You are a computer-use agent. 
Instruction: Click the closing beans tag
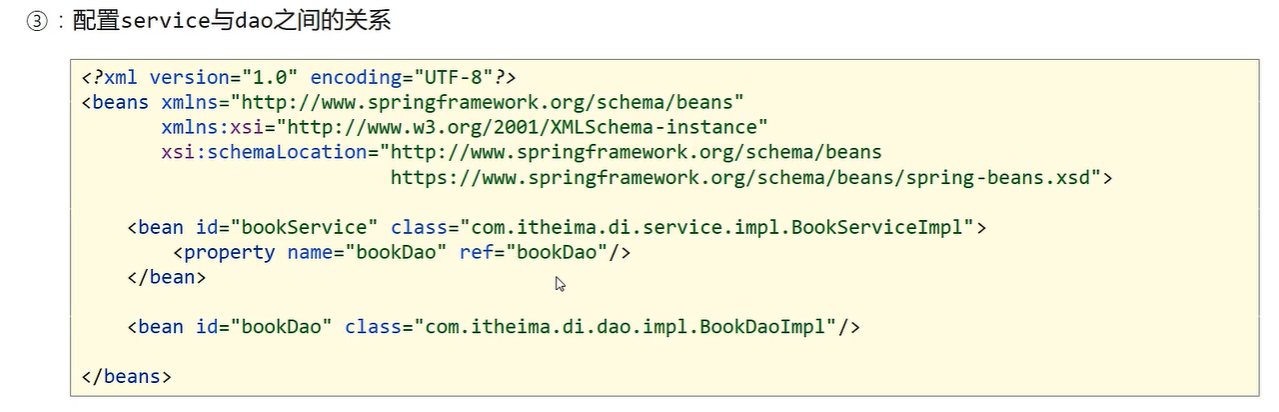[126, 377]
